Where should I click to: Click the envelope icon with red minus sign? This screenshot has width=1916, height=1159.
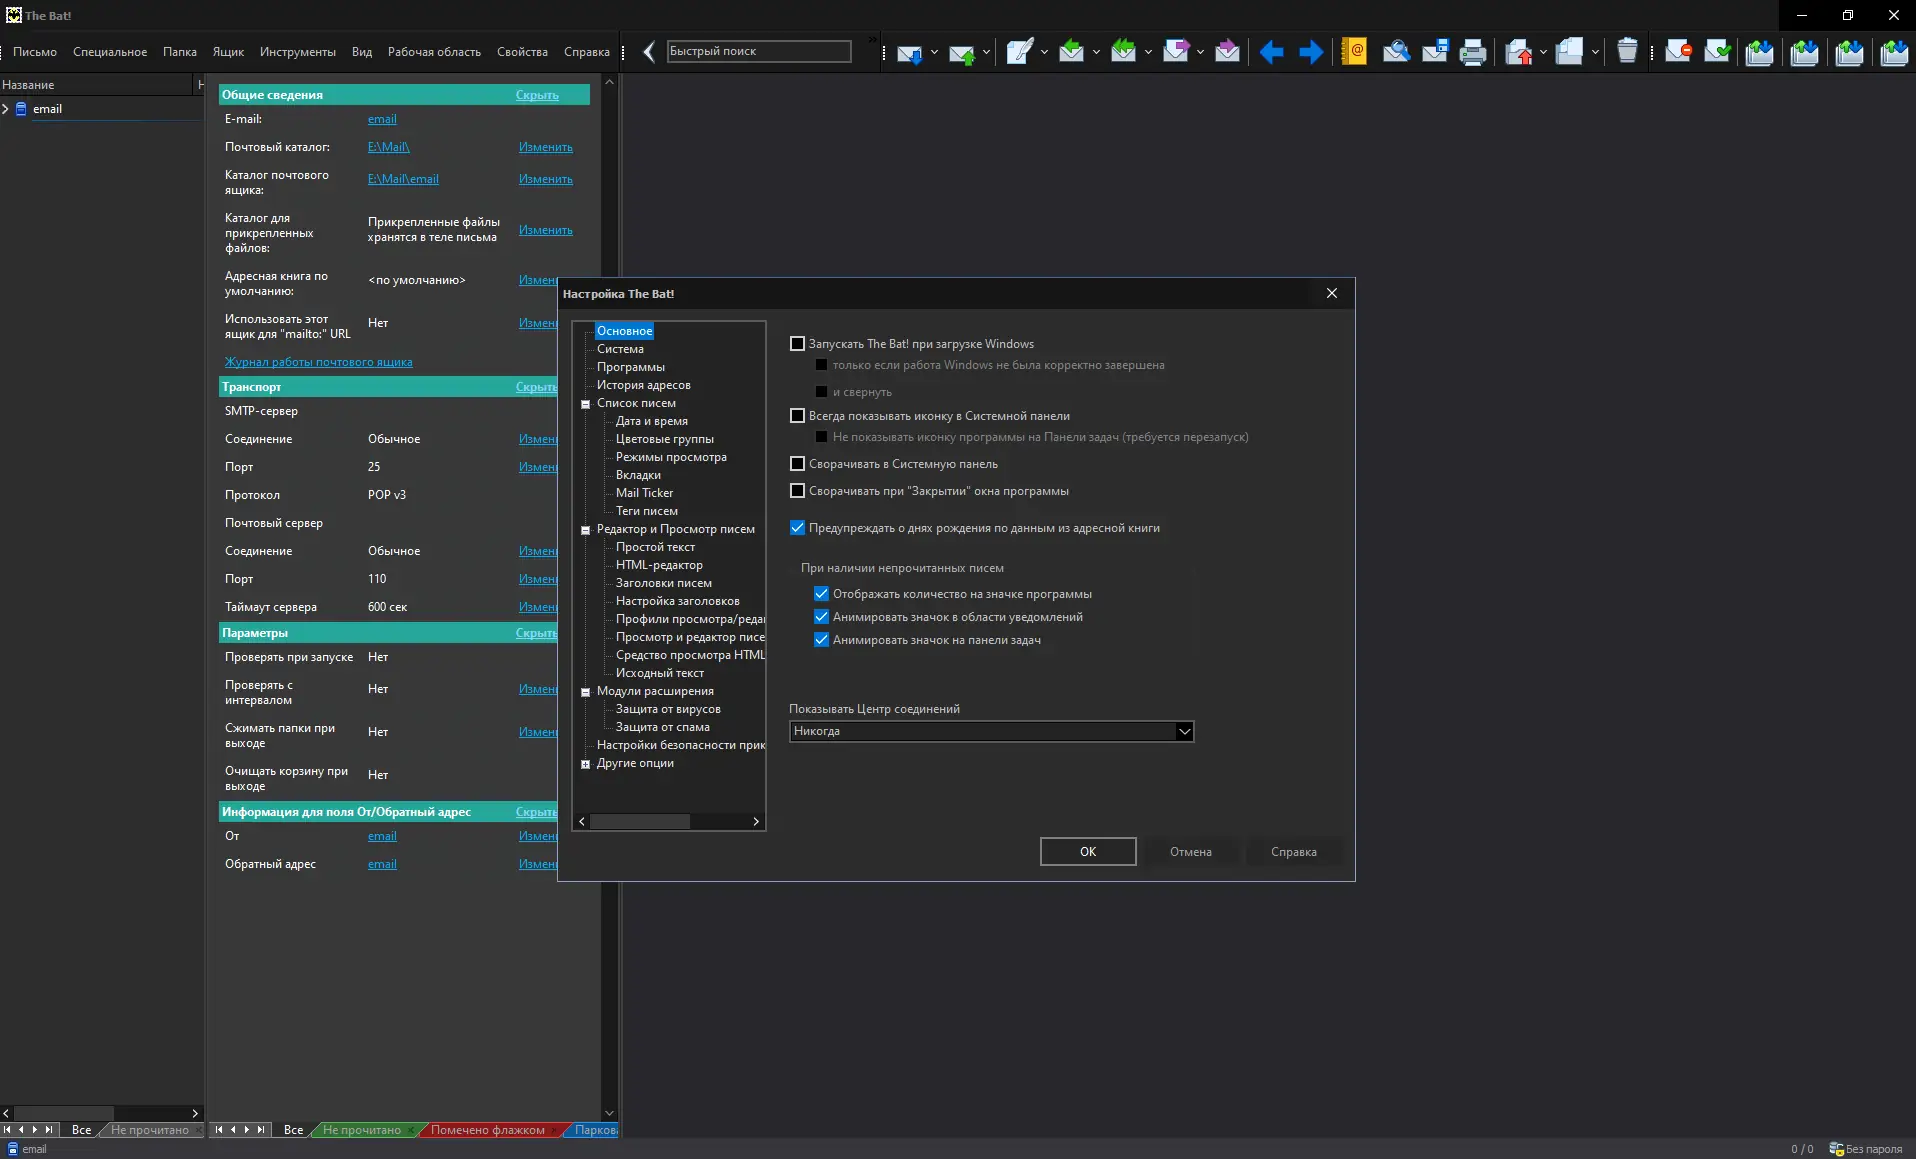(x=1678, y=51)
